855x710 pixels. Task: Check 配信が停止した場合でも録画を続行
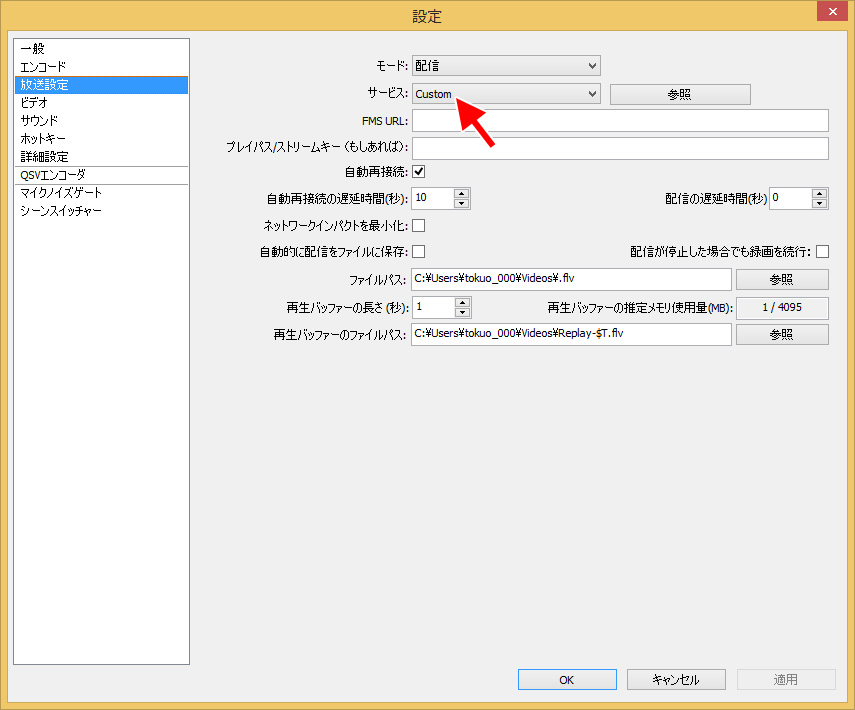tap(822, 251)
